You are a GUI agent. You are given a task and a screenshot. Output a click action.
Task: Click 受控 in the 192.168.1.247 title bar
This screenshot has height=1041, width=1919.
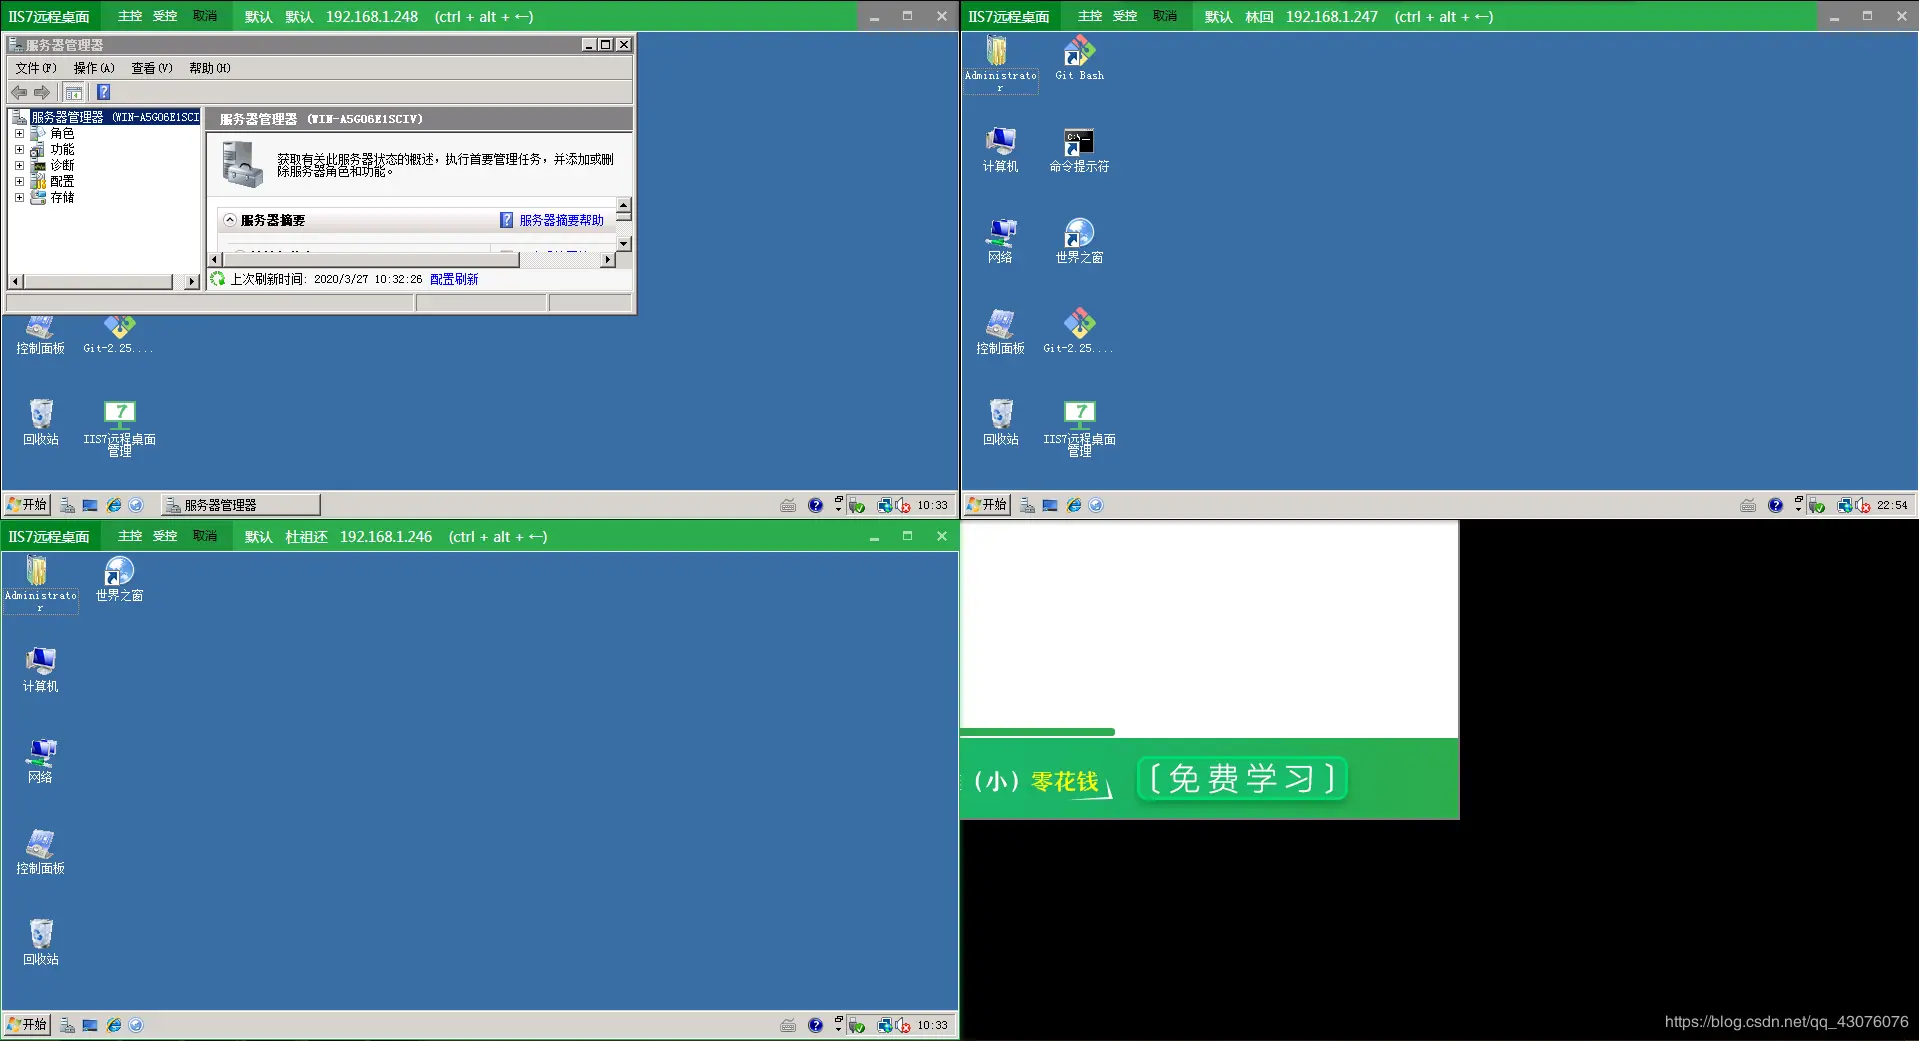point(1125,16)
